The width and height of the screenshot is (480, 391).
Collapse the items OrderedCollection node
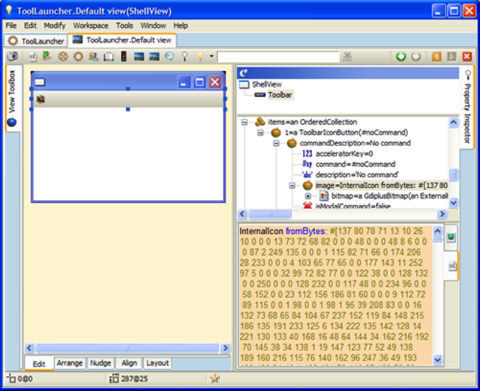pyautogui.click(x=244, y=122)
